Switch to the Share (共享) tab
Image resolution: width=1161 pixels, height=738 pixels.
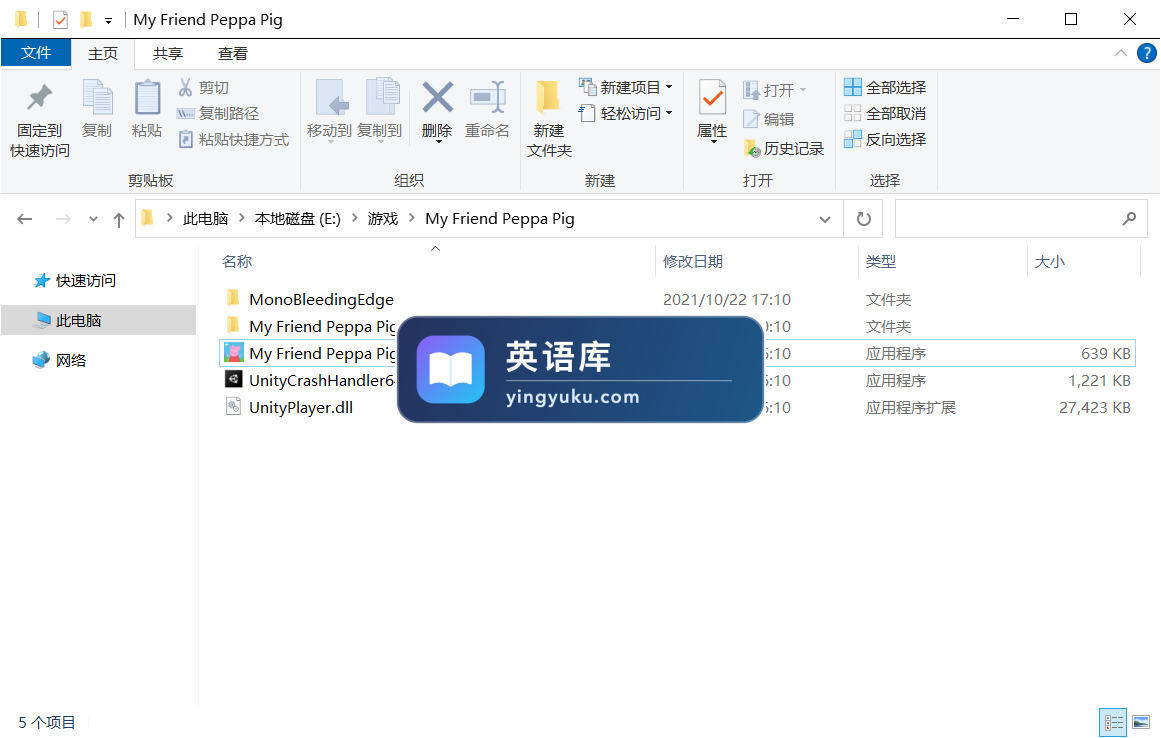click(168, 54)
